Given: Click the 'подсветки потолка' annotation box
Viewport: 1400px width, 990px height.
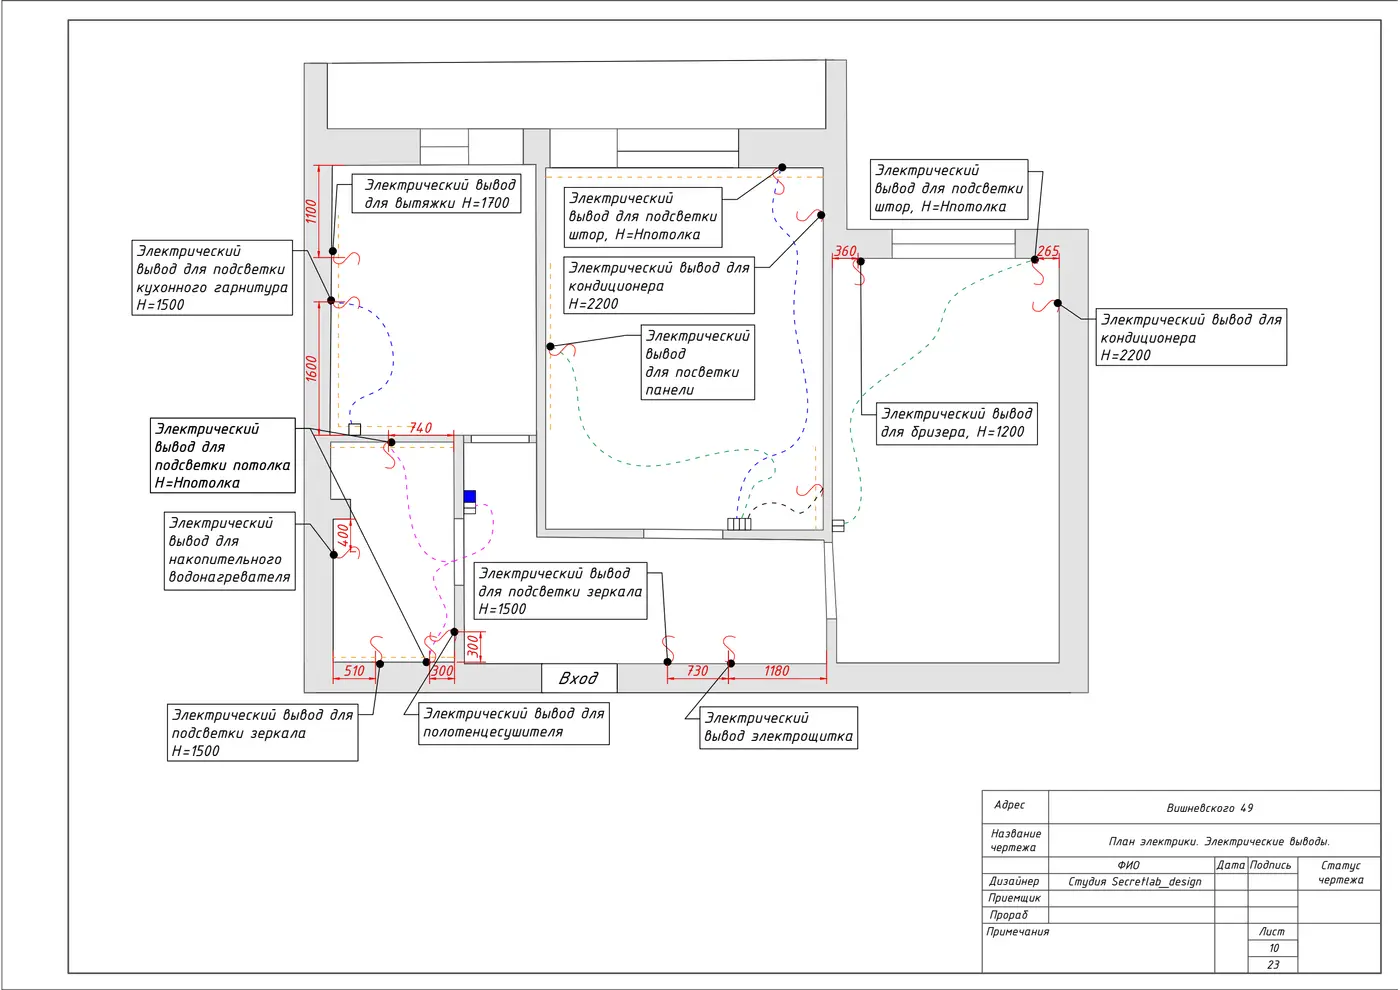Looking at the screenshot, I should 223,456.
